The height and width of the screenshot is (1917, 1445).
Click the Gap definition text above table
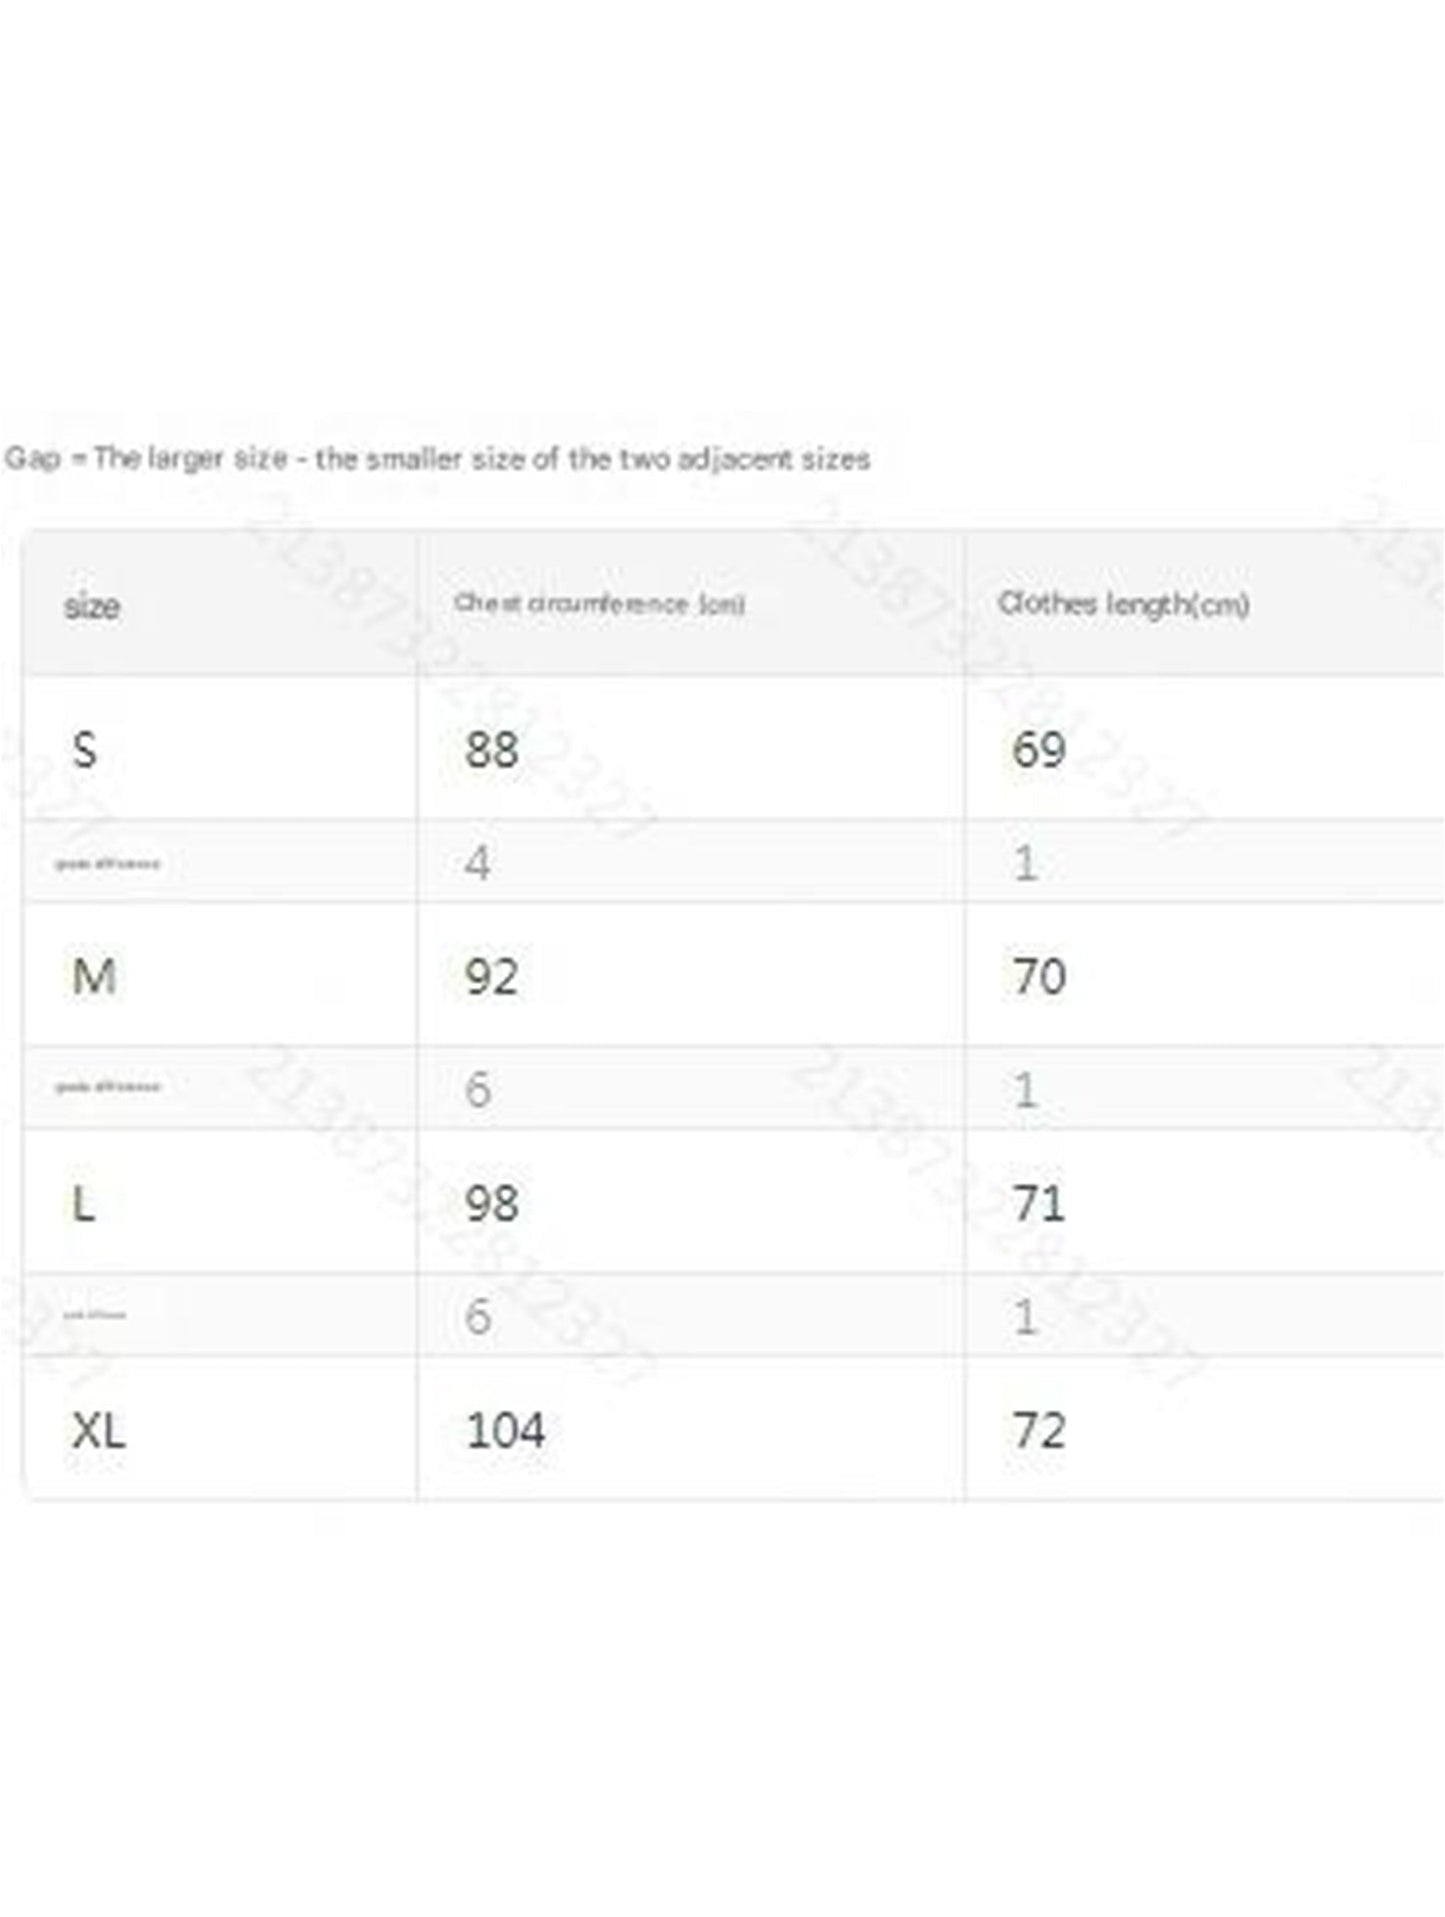(x=437, y=459)
